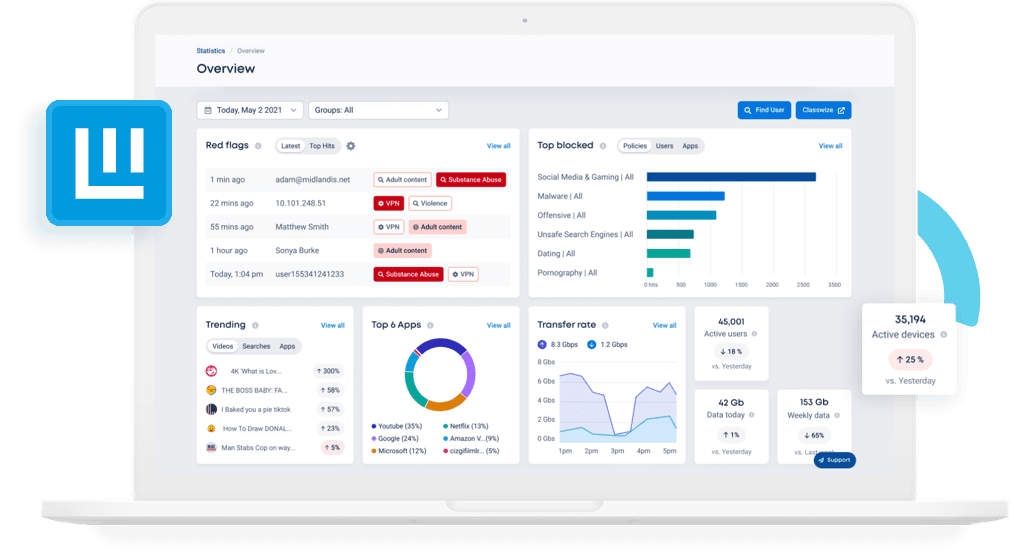1012x550 pixels.
Task: Switch Red flags to Top Hits view
Action: (x=322, y=146)
